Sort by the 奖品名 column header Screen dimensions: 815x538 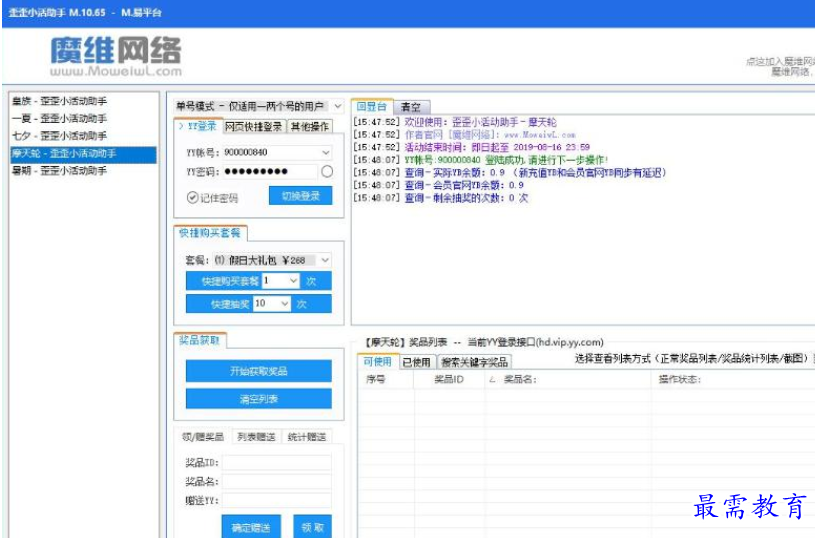(x=568, y=379)
